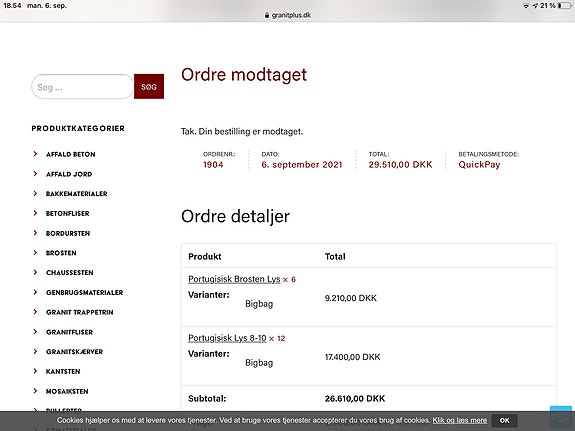Go to Chaussesten category

click(x=70, y=273)
